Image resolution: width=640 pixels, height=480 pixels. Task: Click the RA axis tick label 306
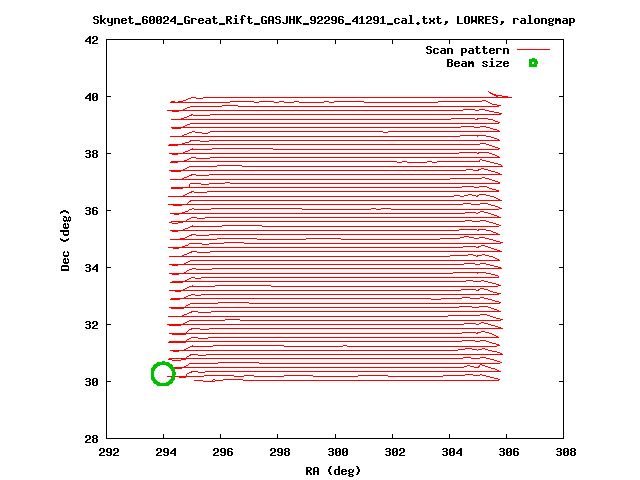pyautogui.click(x=509, y=452)
